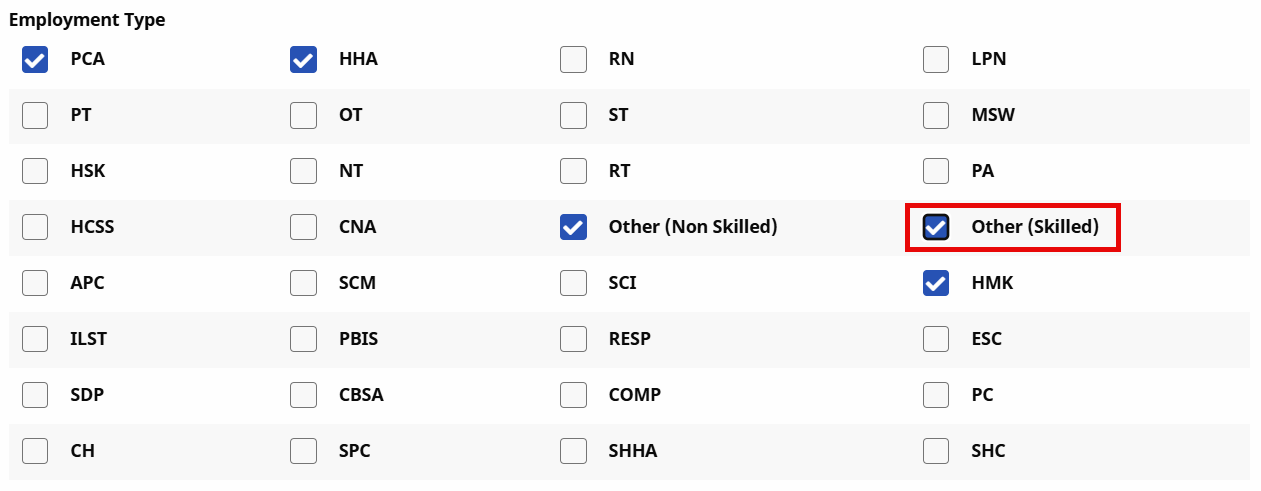Tick the PBIS checkbox
The width and height of the screenshot is (1261, 491).
click(303, 340)
